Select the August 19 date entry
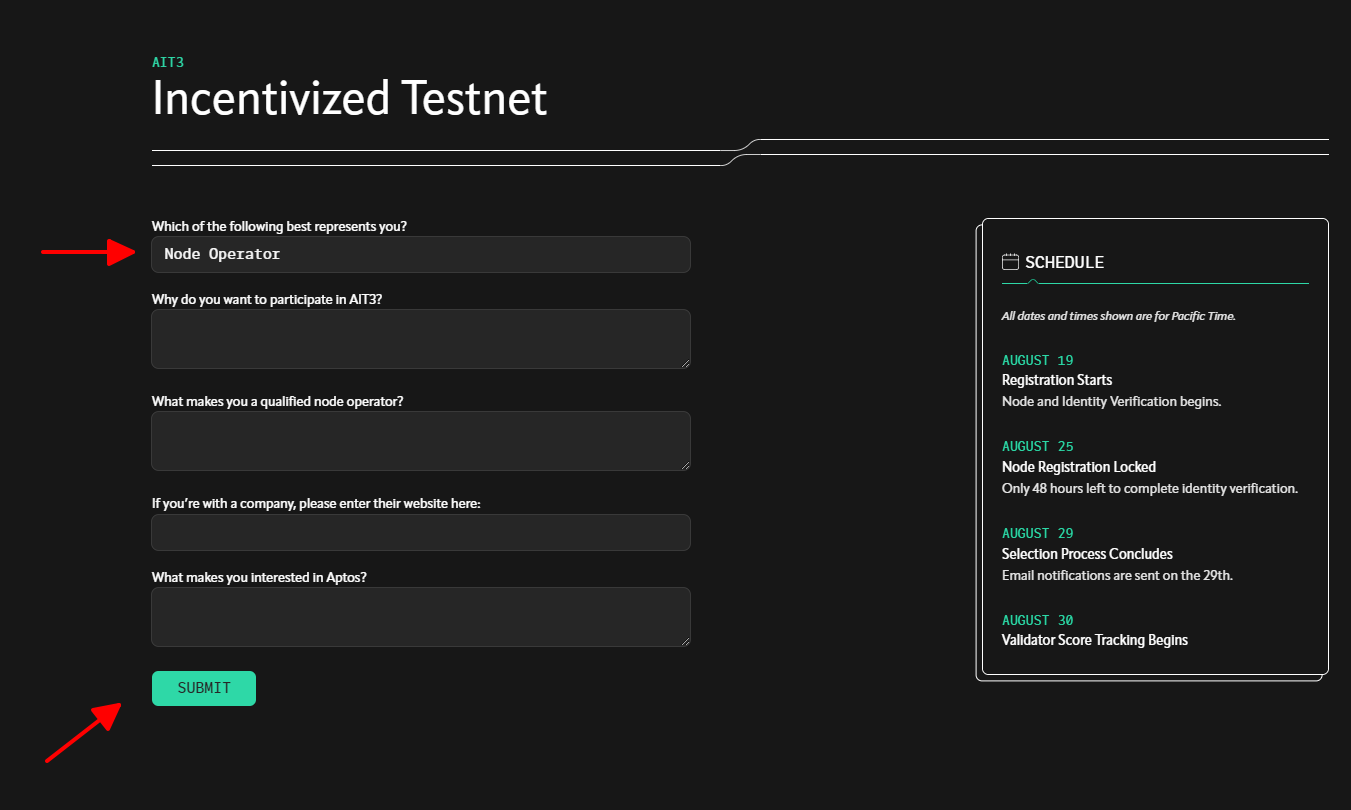This screenshot has width=1351, height=810. pyautogui.click(x=1037, y=360)
